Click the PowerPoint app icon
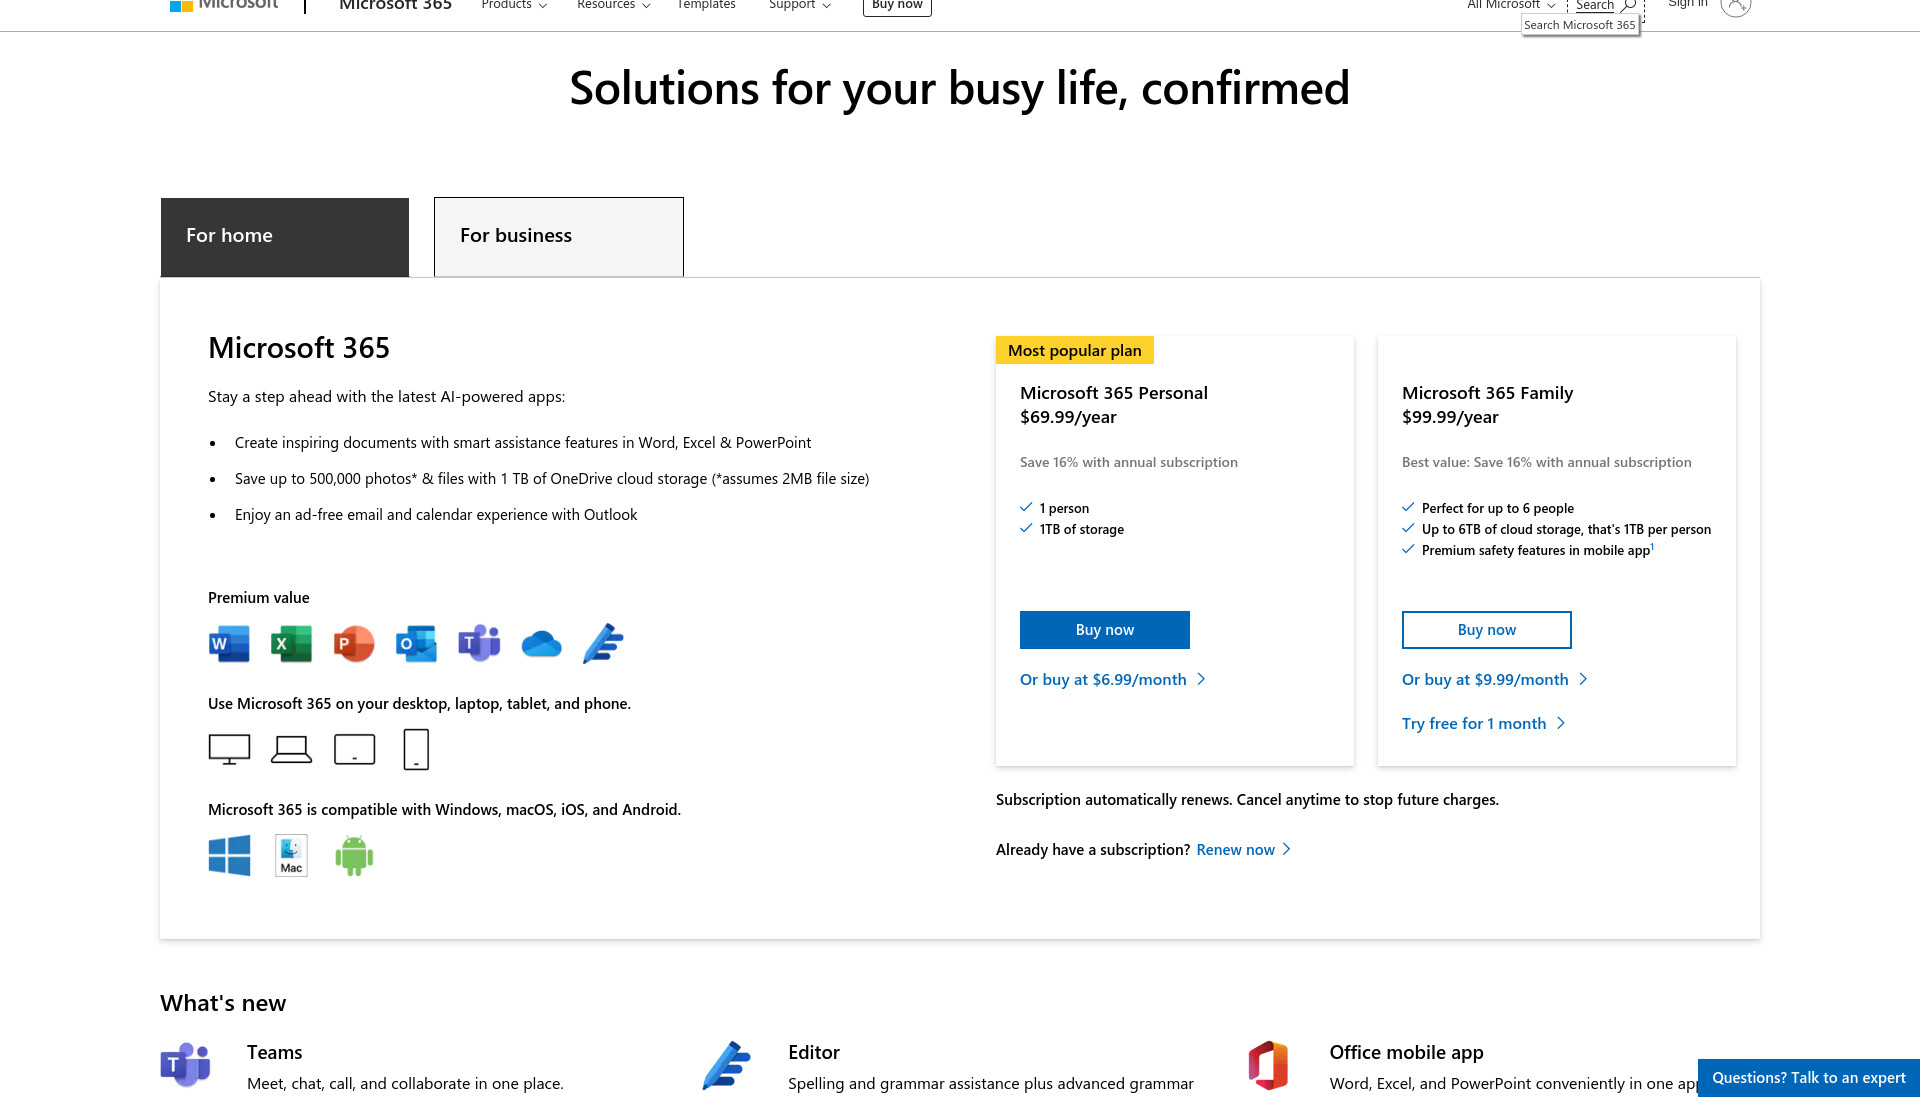The width and height of the screenshot is (1920, 1097). (x=354, y=644)
